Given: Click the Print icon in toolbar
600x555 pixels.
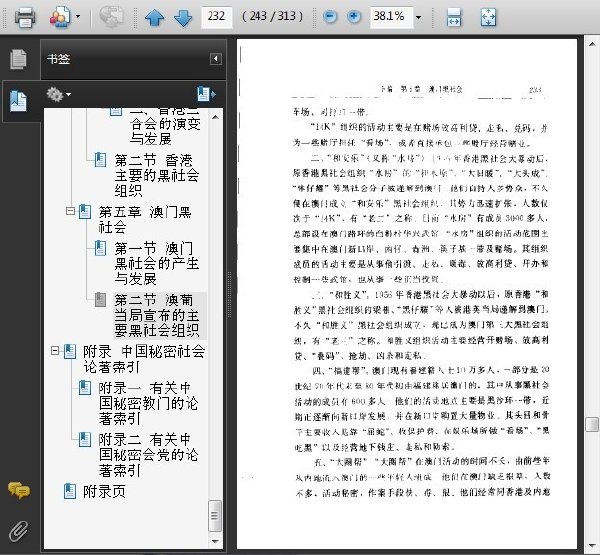Looking at the screenshot, I should click(x=25, y=17).
